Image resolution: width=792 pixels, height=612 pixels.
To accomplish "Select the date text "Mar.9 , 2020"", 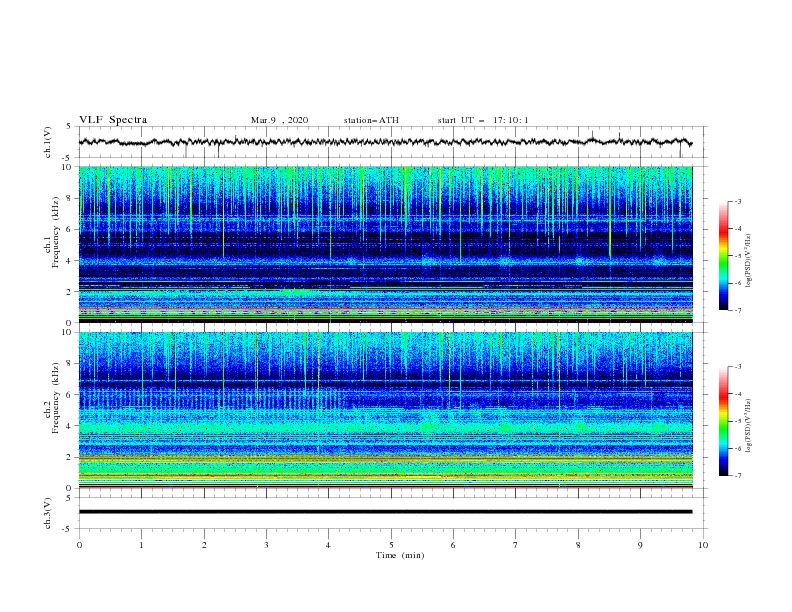I will (279, 120).
